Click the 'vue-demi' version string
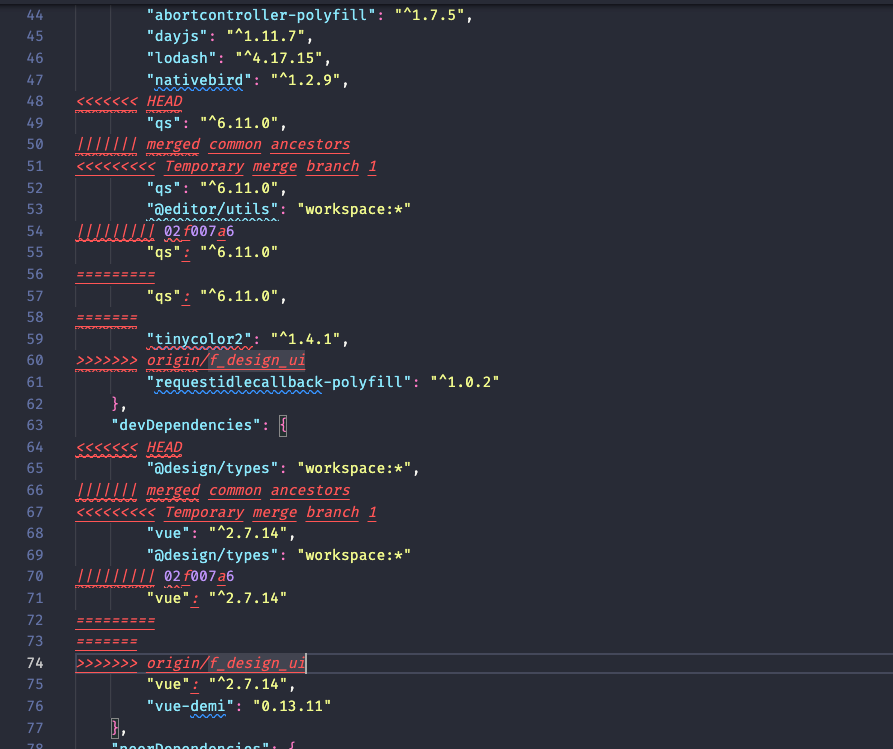Image resolution: width=893 pixels, height=749 pixels. 290,705
